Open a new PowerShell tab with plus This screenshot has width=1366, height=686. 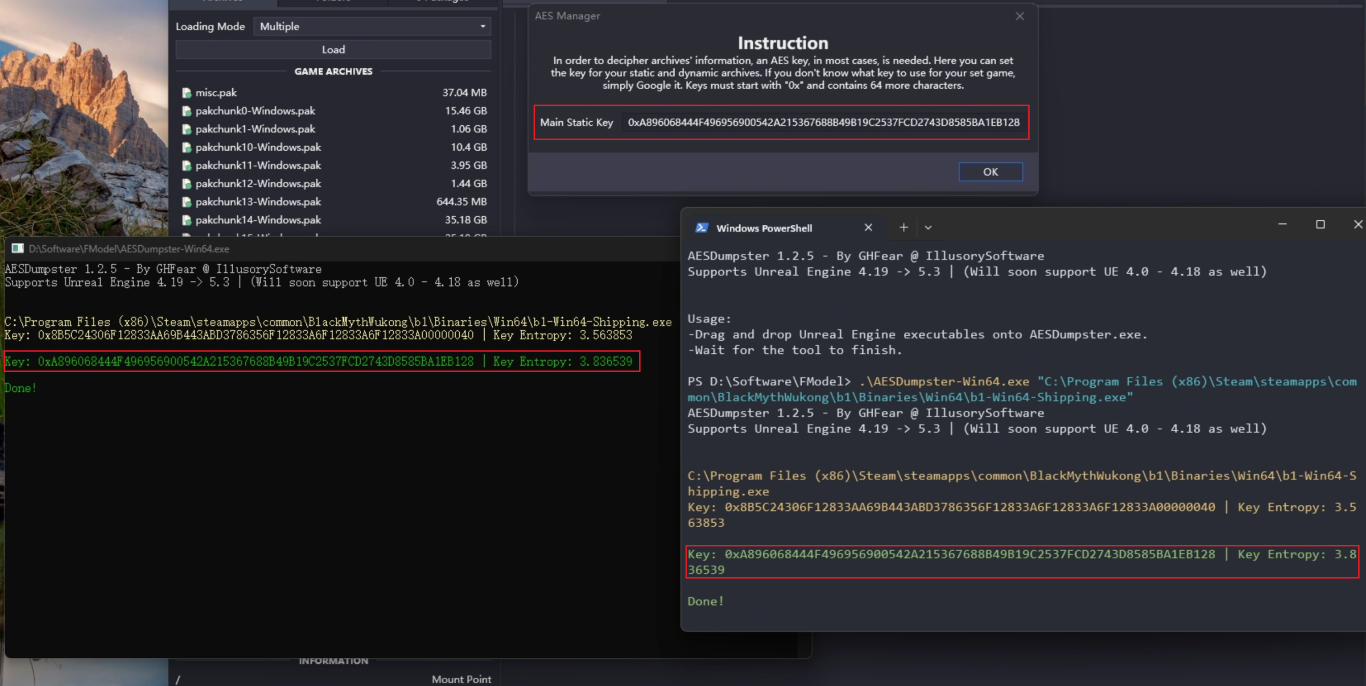[x=903, y=227]
